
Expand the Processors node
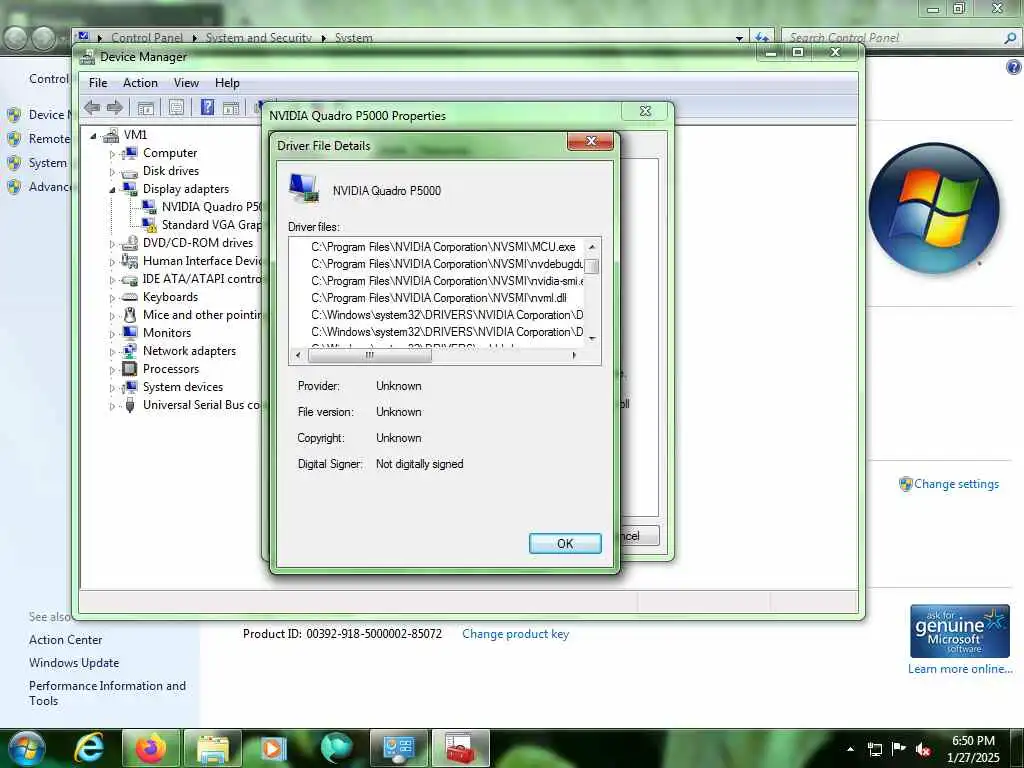pyautogui.click(x=112, y=370)
